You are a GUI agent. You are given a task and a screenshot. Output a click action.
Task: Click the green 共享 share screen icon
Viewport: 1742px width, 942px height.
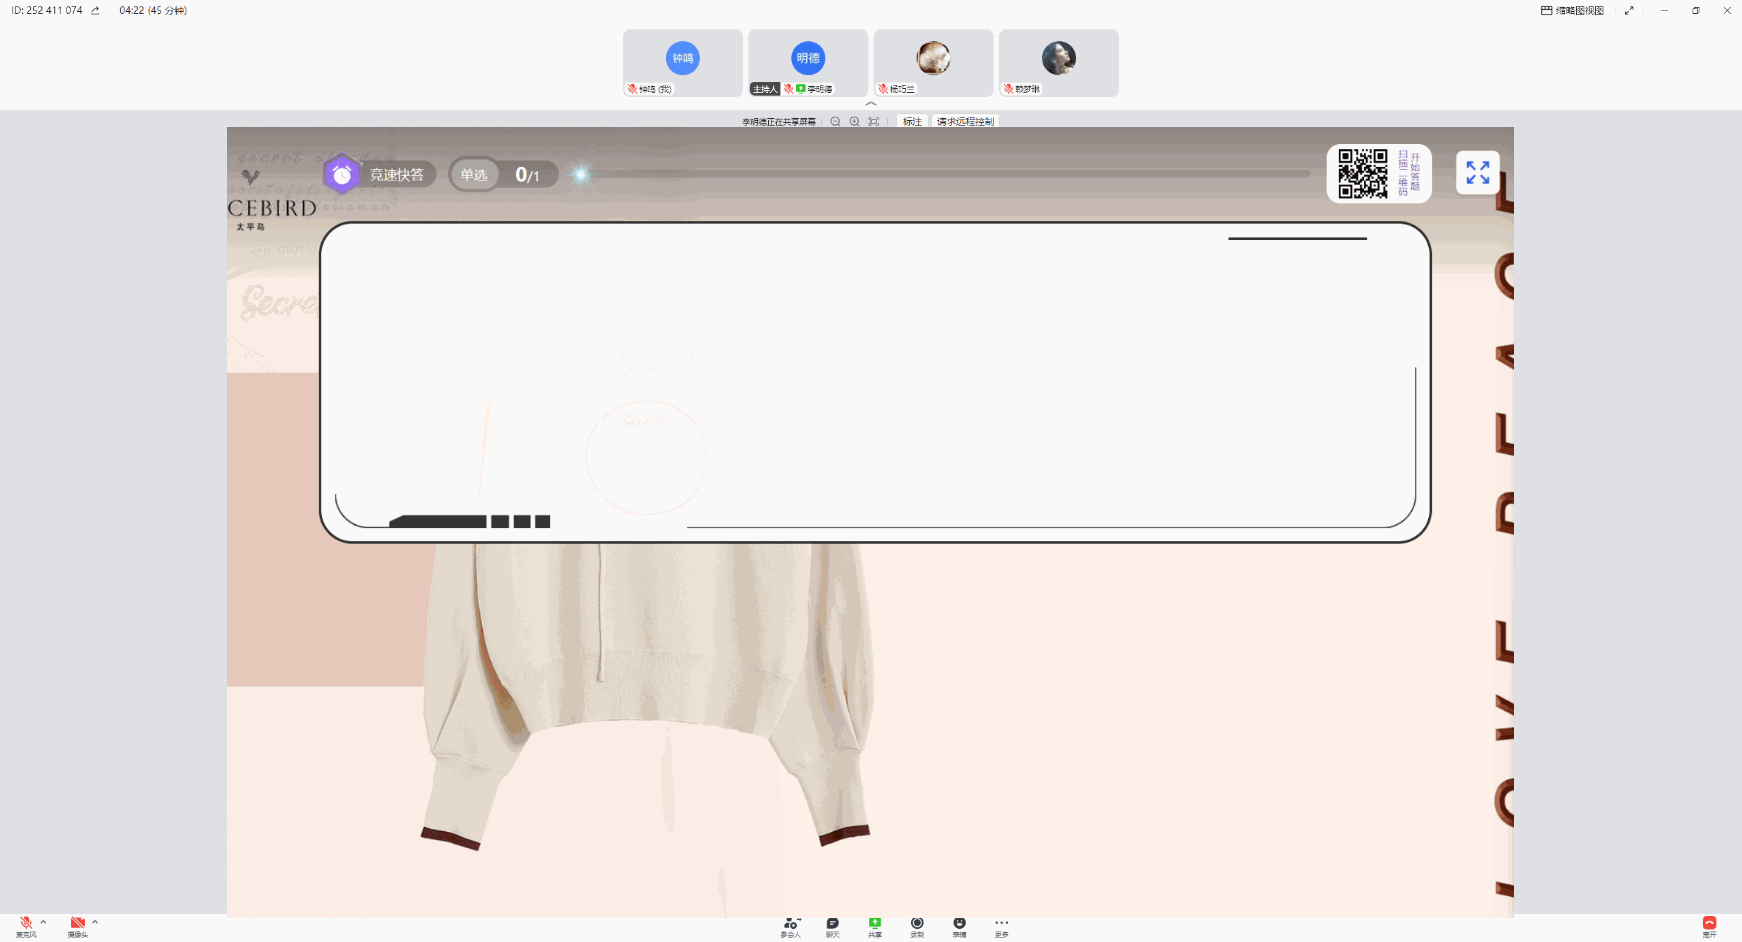click(875, 925)
